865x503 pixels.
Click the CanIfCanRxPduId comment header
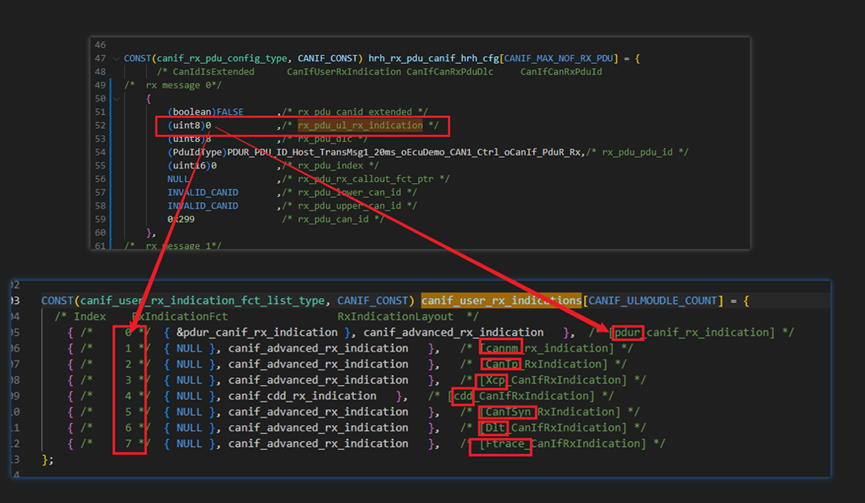(x=561, y=72)
